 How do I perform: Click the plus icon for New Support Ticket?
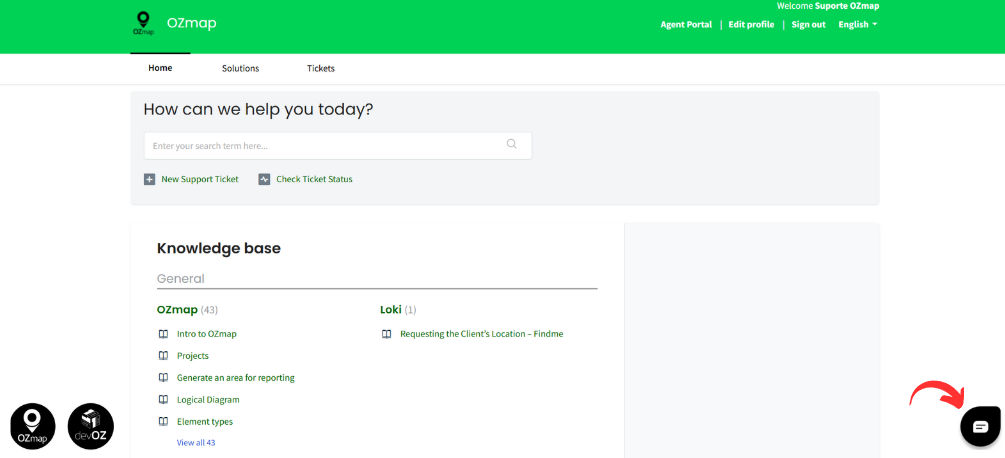[x=149, y=179]
